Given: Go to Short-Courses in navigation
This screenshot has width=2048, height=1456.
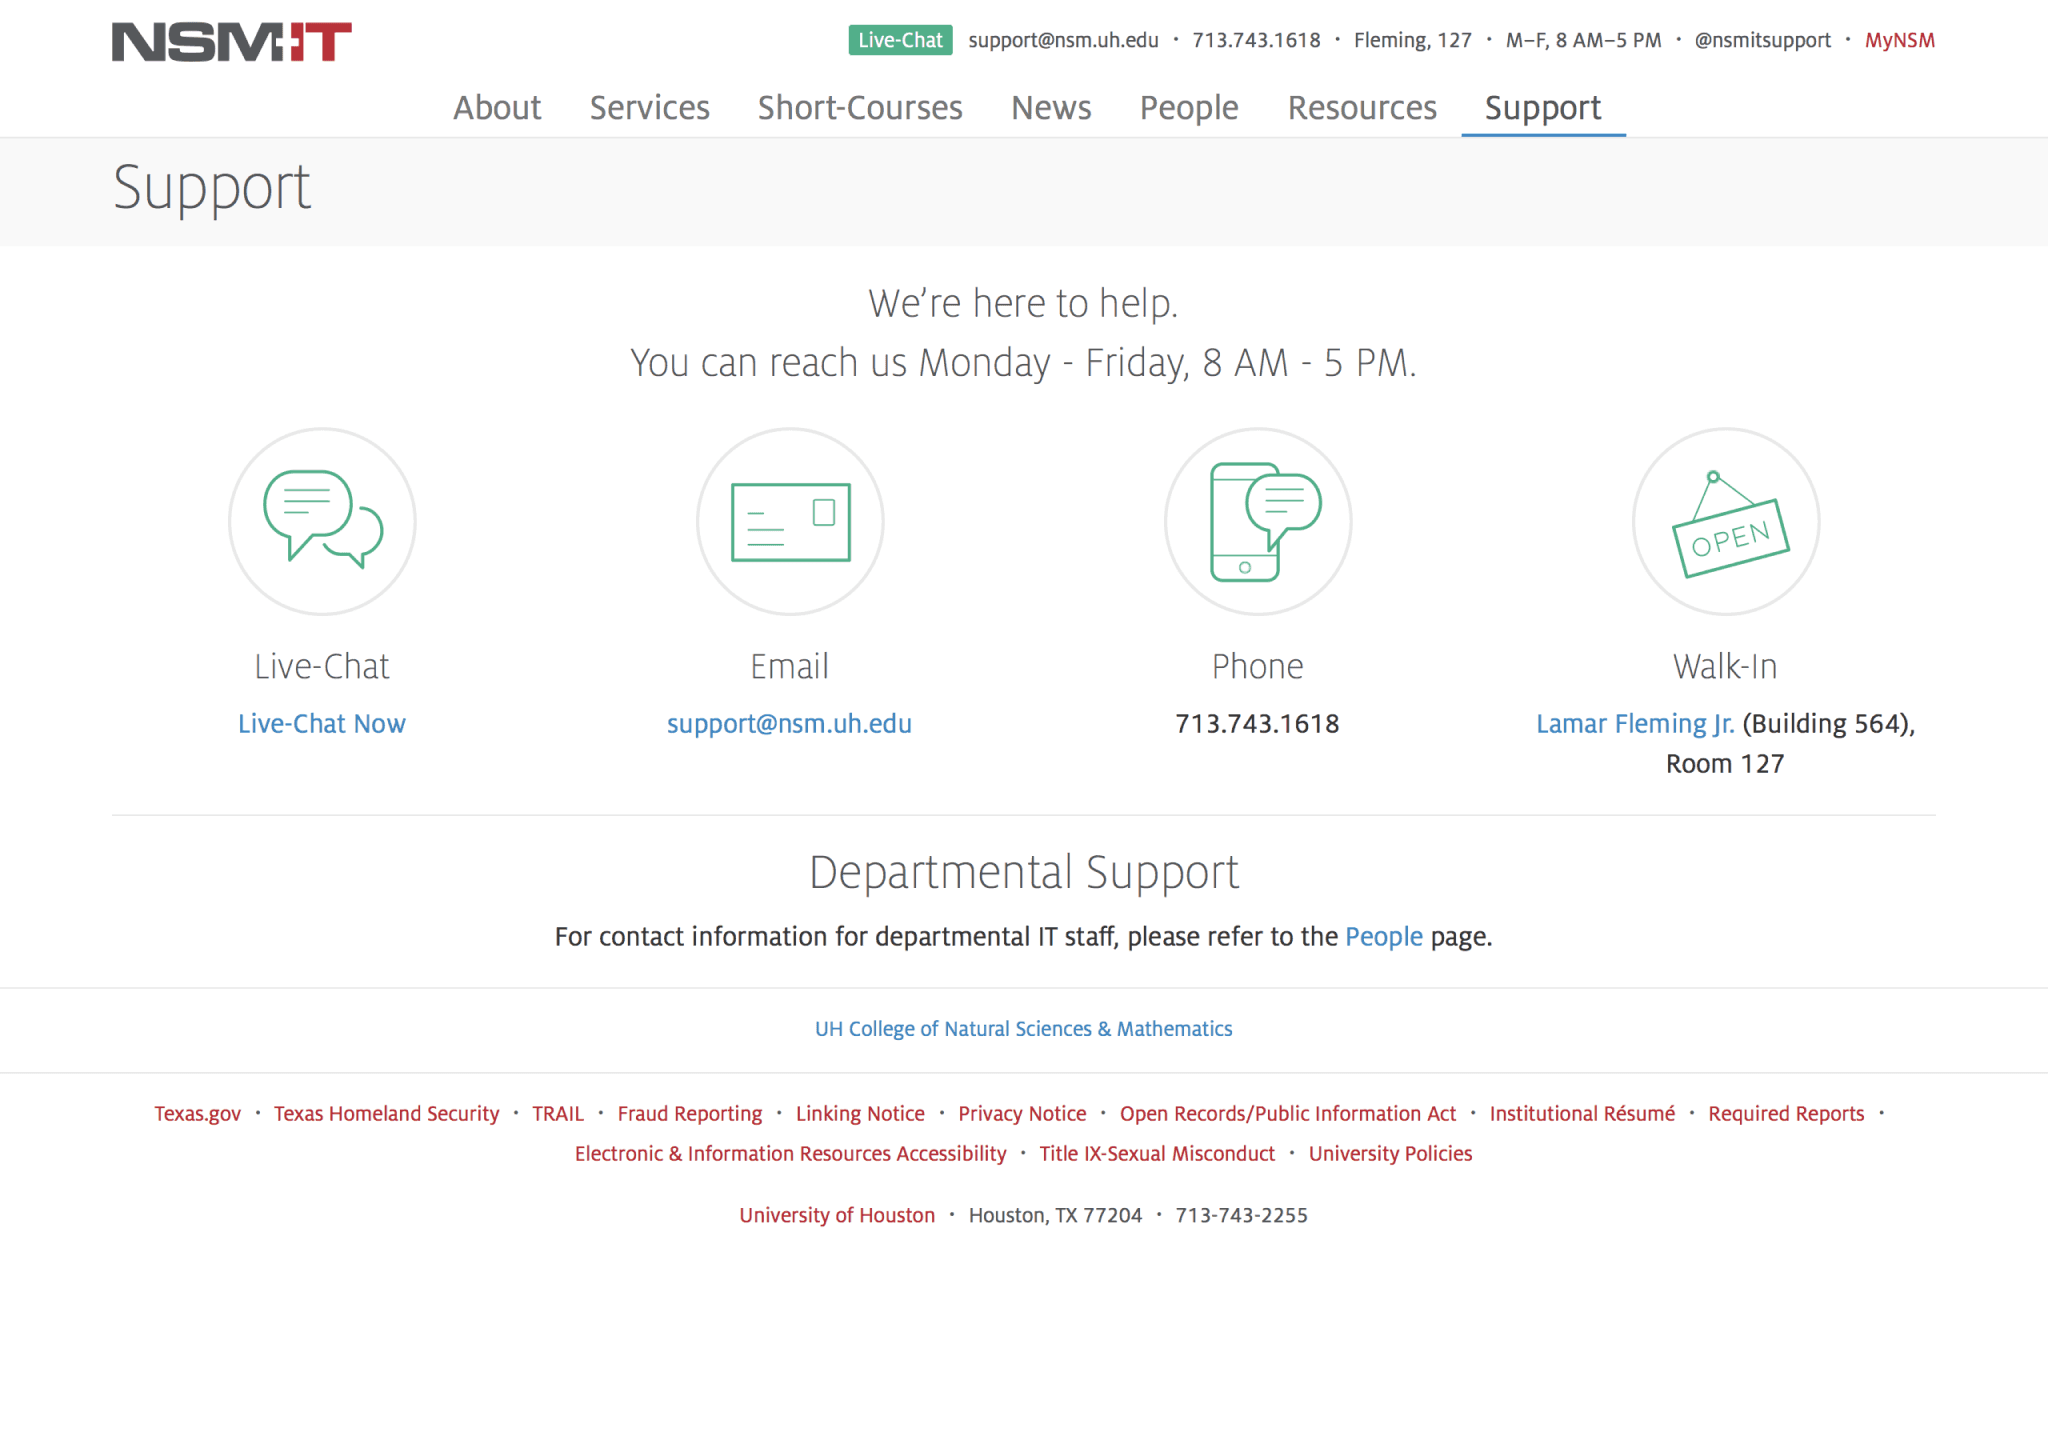Looking at the screenshot, I should pyautogui.click(x=860, y=108).
